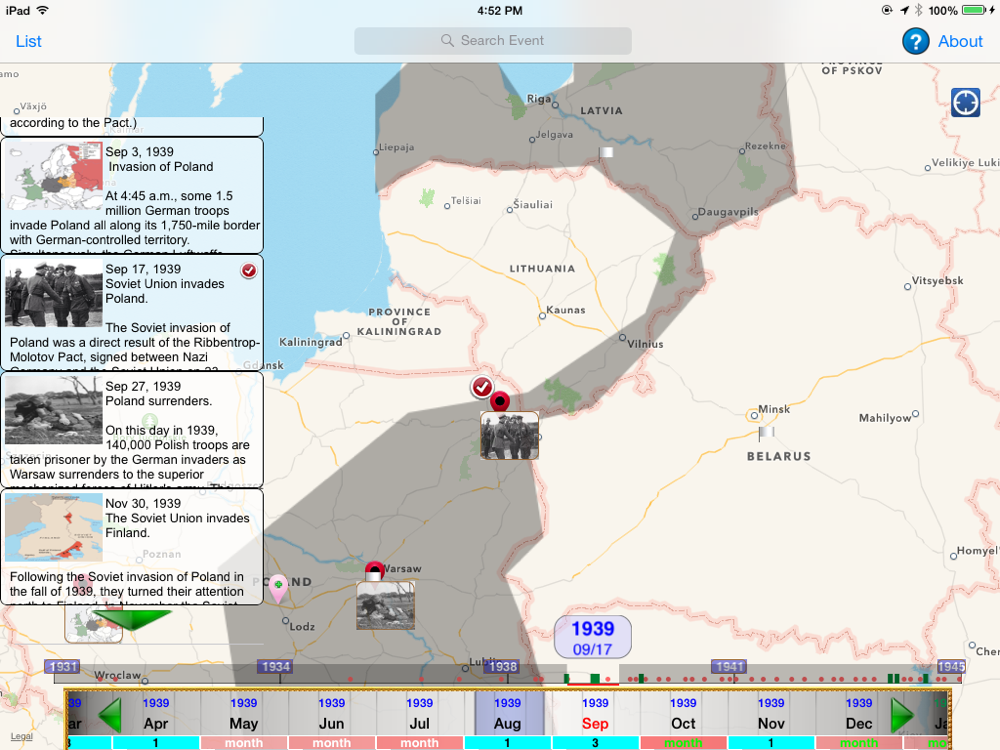Image resolution: width=1000 pixels, height=750 pixels.
Task: Tap the battery indicator in status bar
Action: click(x=974, y=10)
